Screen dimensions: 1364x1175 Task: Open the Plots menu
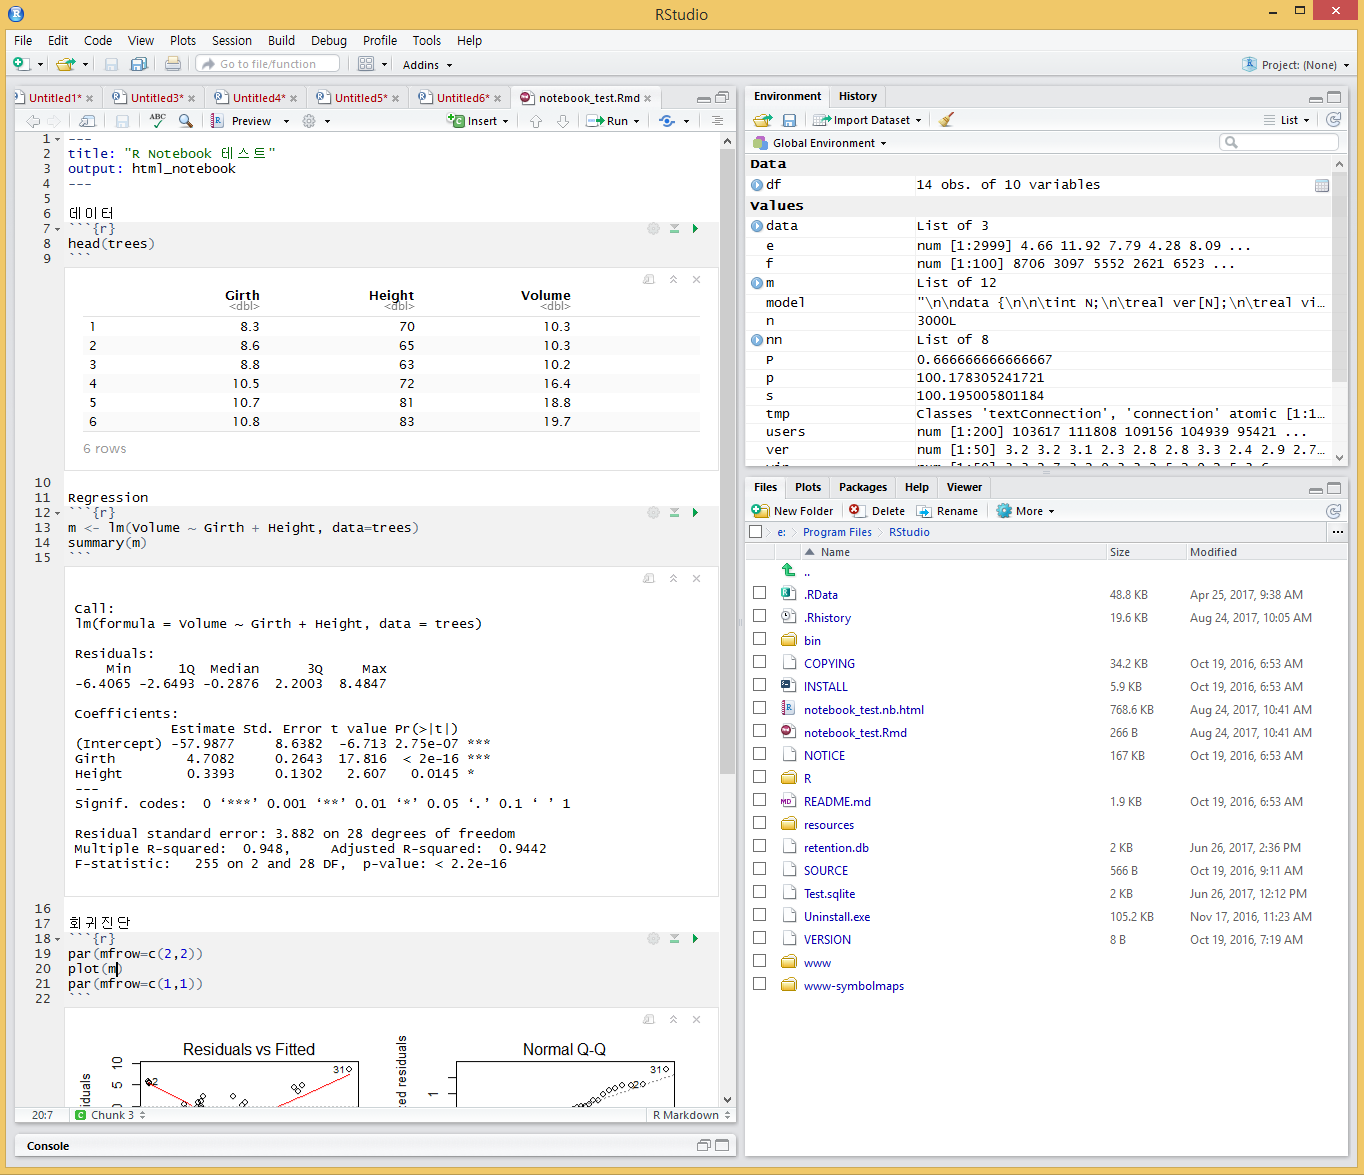[x=183, y=41]
